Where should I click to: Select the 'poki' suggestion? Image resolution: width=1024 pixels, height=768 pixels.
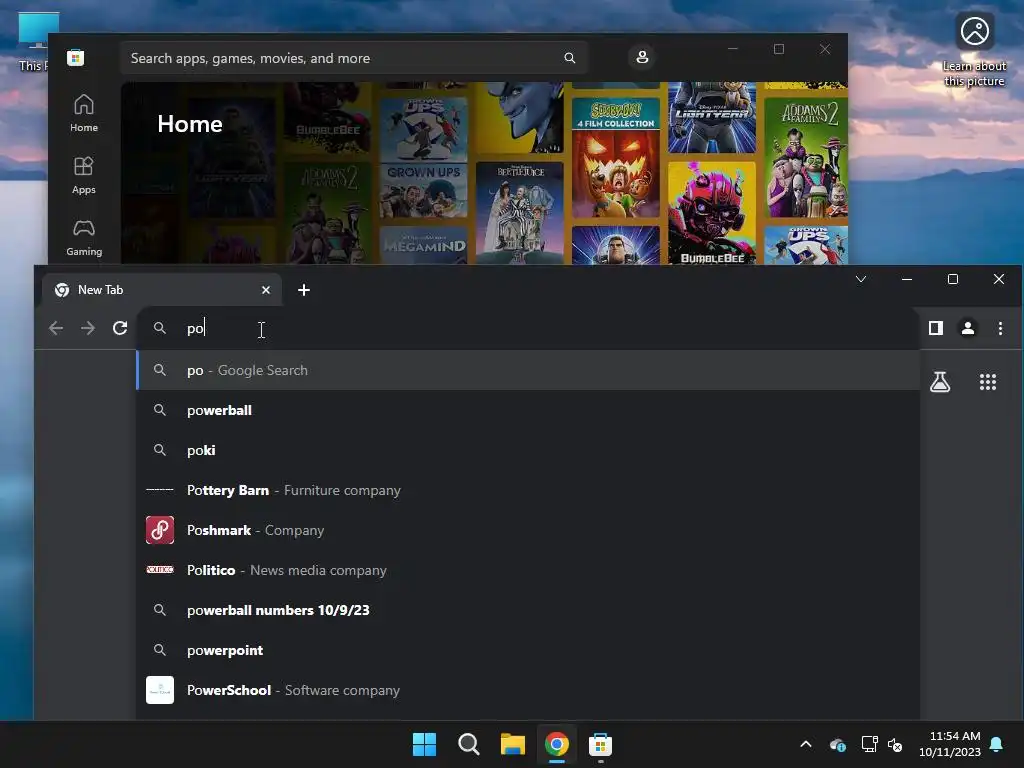pyautogui.click(x=528, y=450)
